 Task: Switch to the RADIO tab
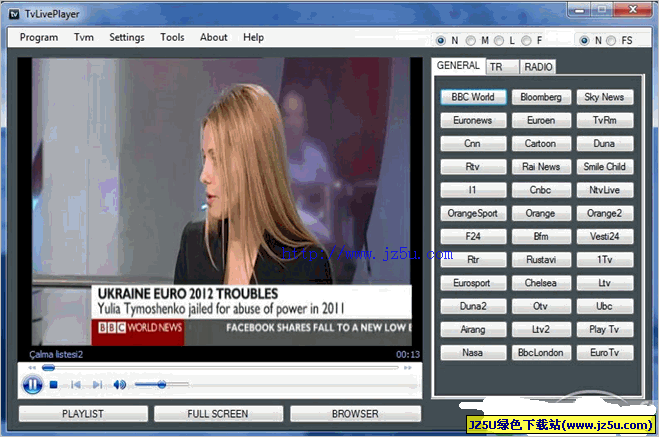(x=538, y=67)
